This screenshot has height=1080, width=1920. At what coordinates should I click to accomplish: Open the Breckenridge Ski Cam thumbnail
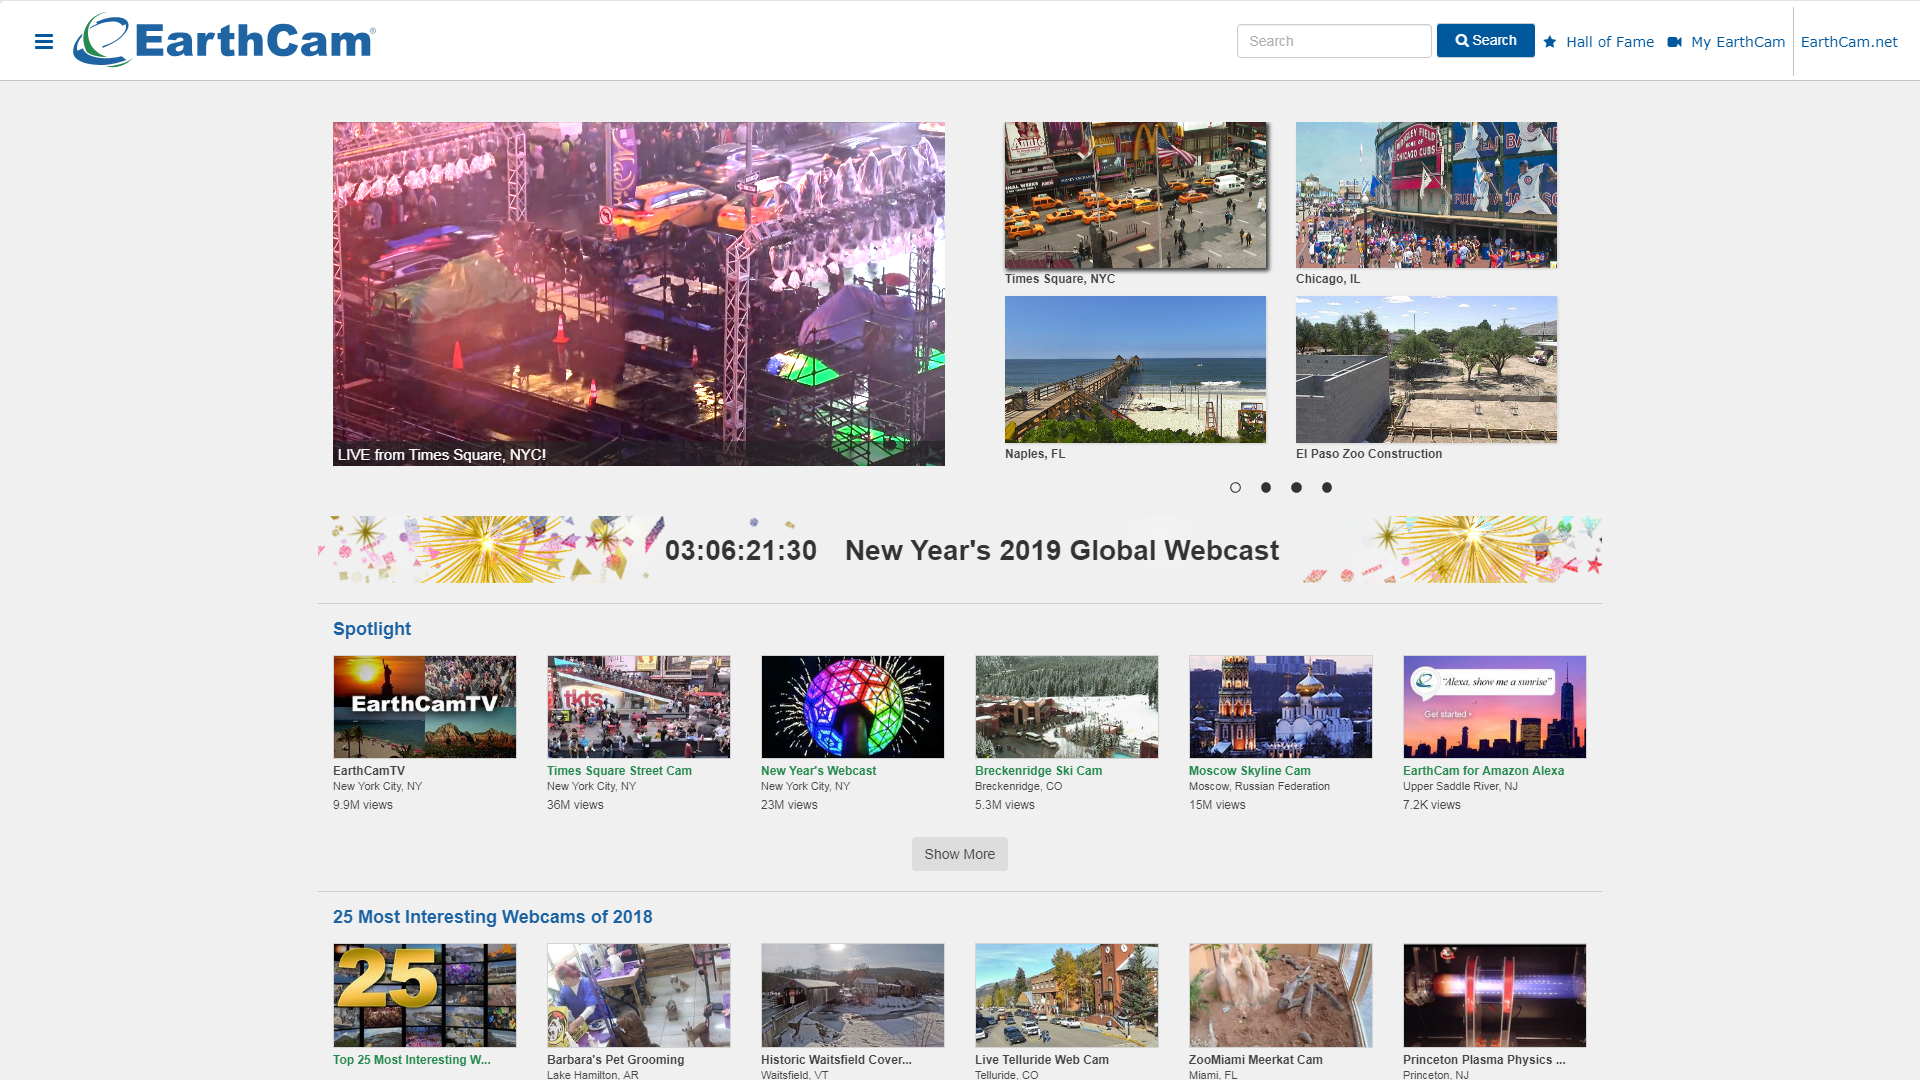(1066, 707)
